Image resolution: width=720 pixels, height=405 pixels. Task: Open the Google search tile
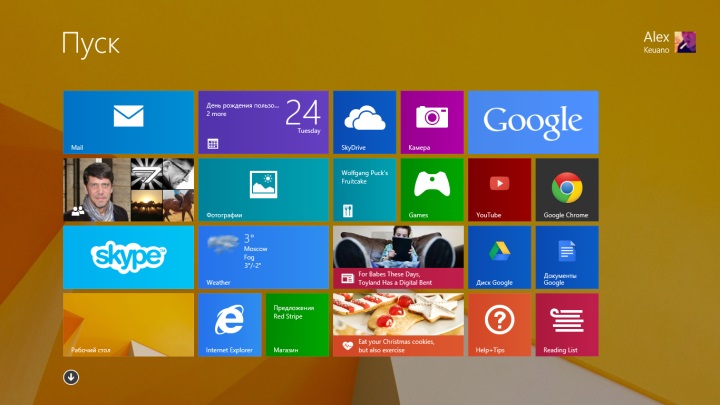[533, 122]
